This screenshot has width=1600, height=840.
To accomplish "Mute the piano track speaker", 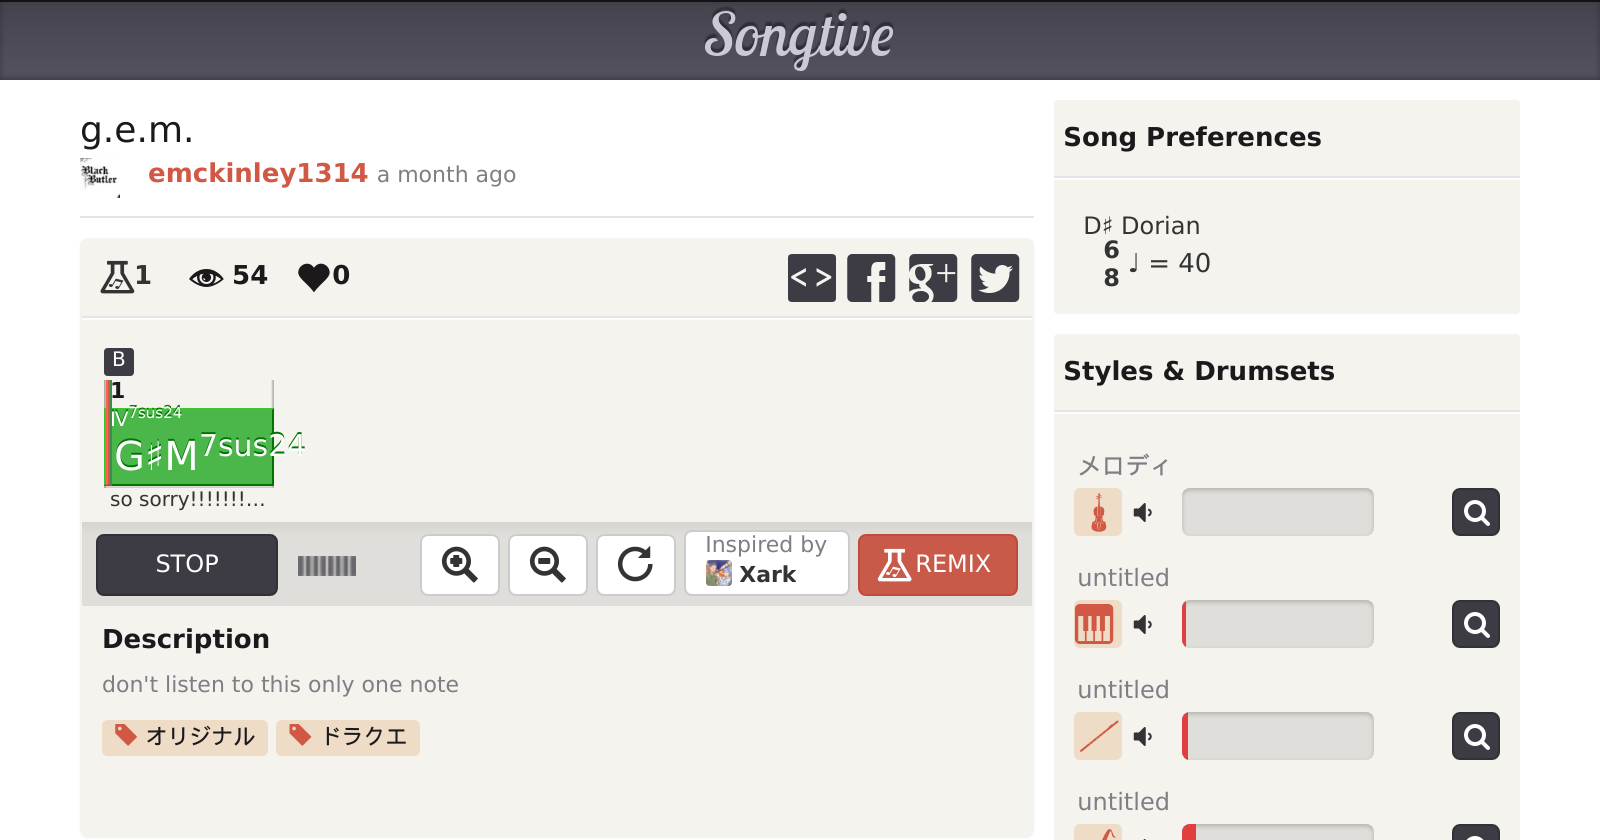I will (1143, 624).
